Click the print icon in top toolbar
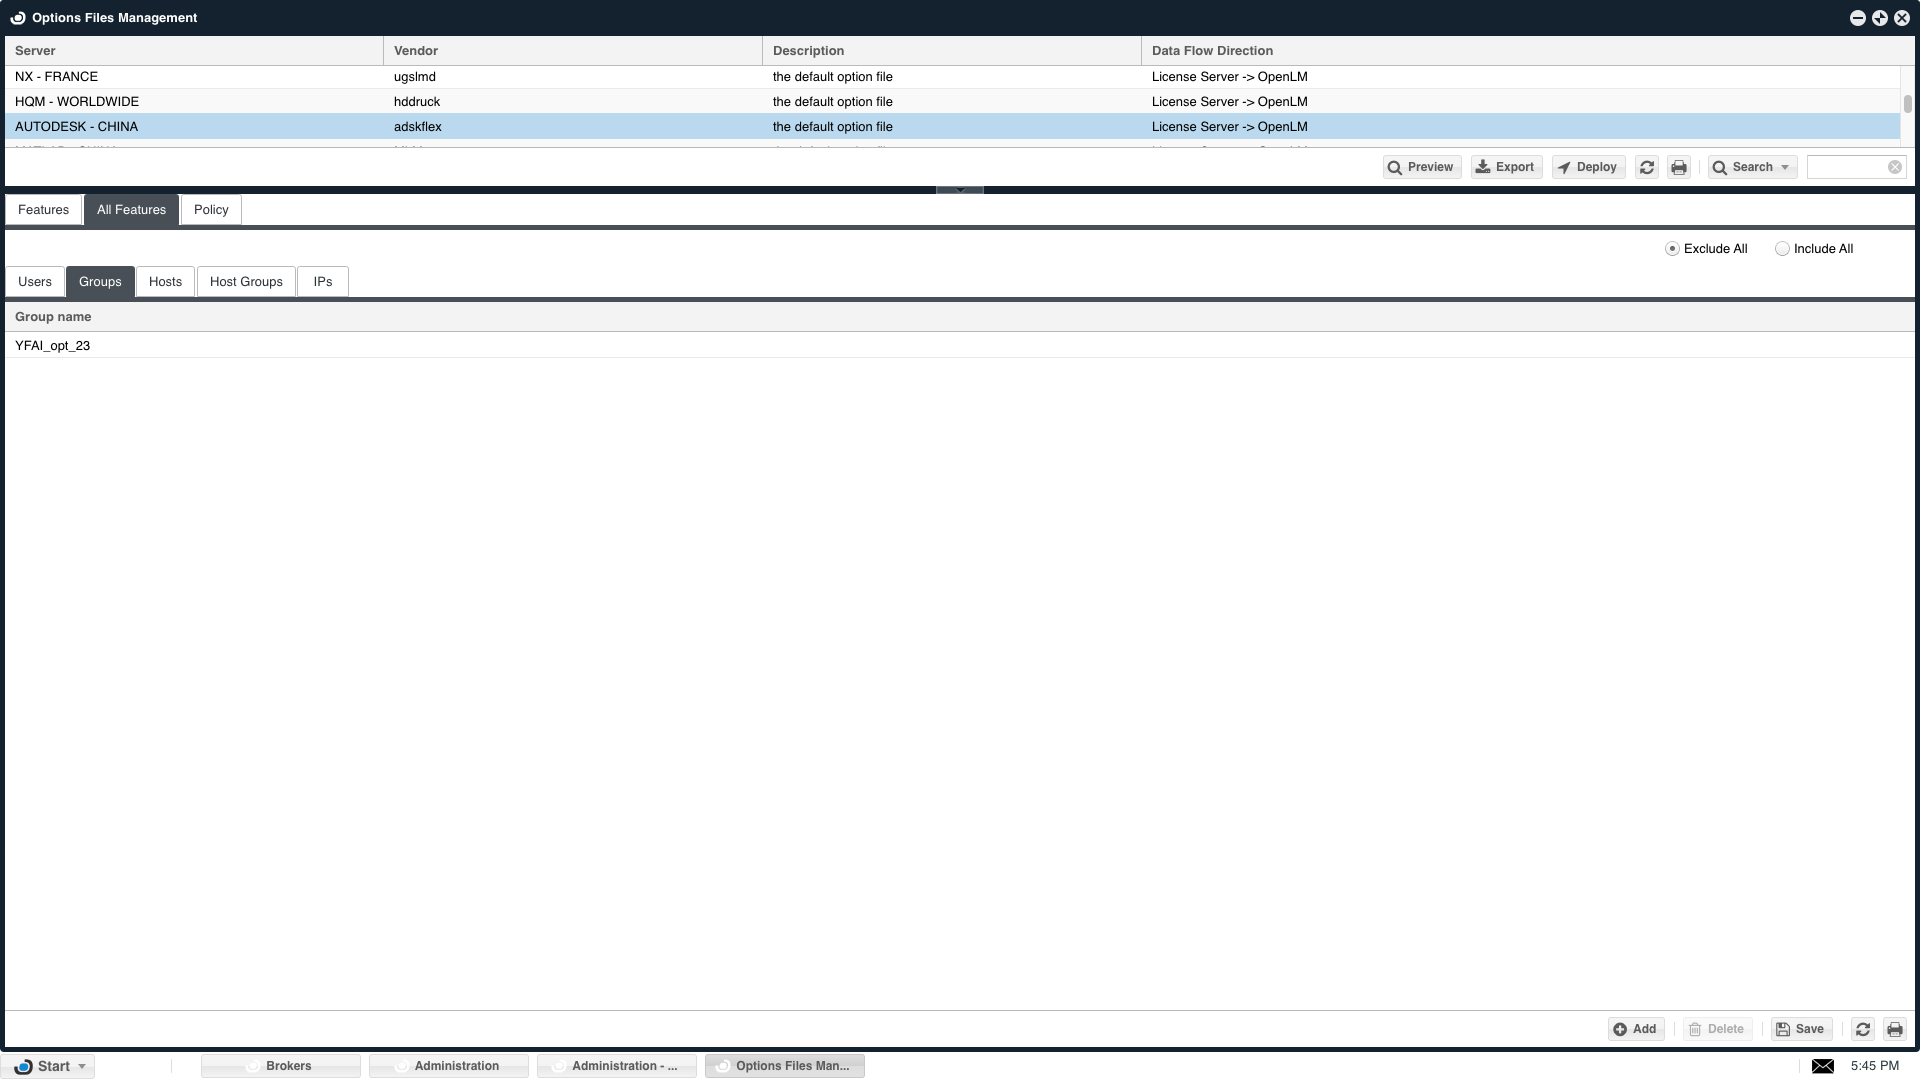 (x=1679, y=167)
